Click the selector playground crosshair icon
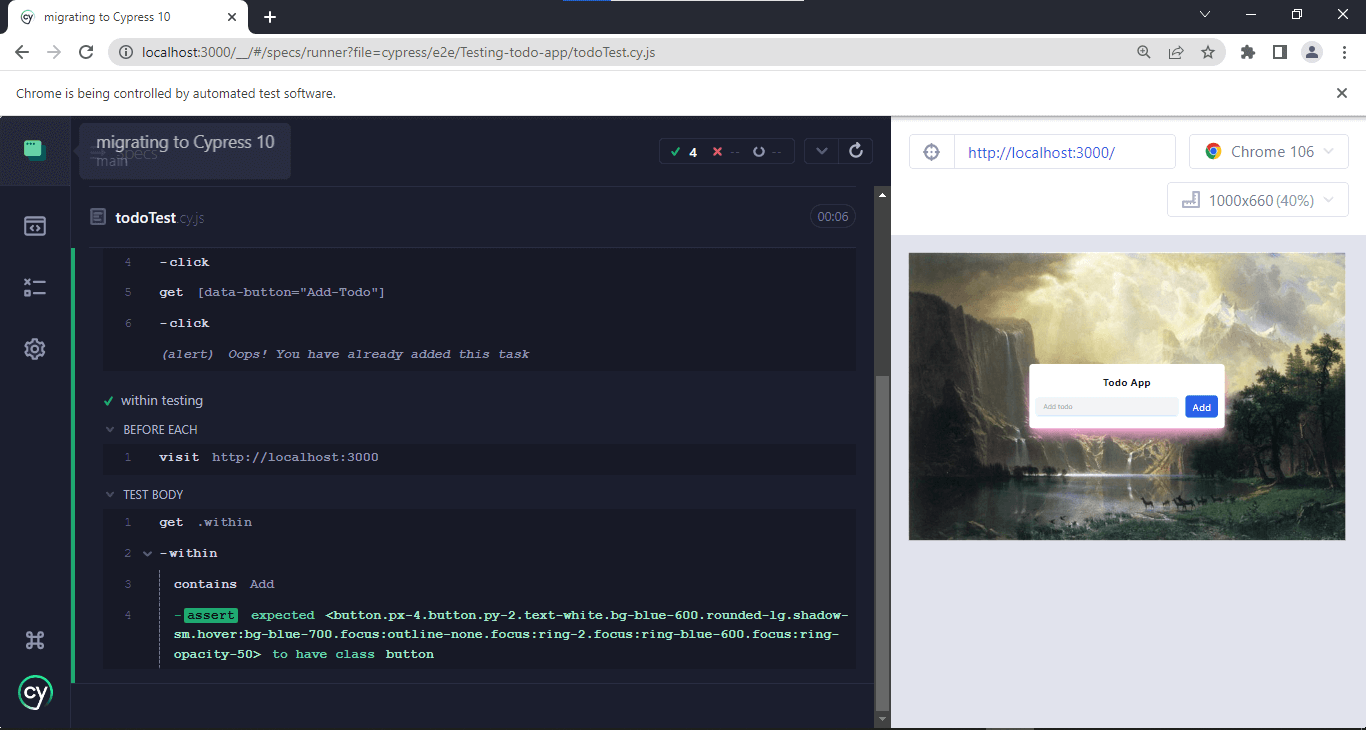 click(x=931, y=152)
